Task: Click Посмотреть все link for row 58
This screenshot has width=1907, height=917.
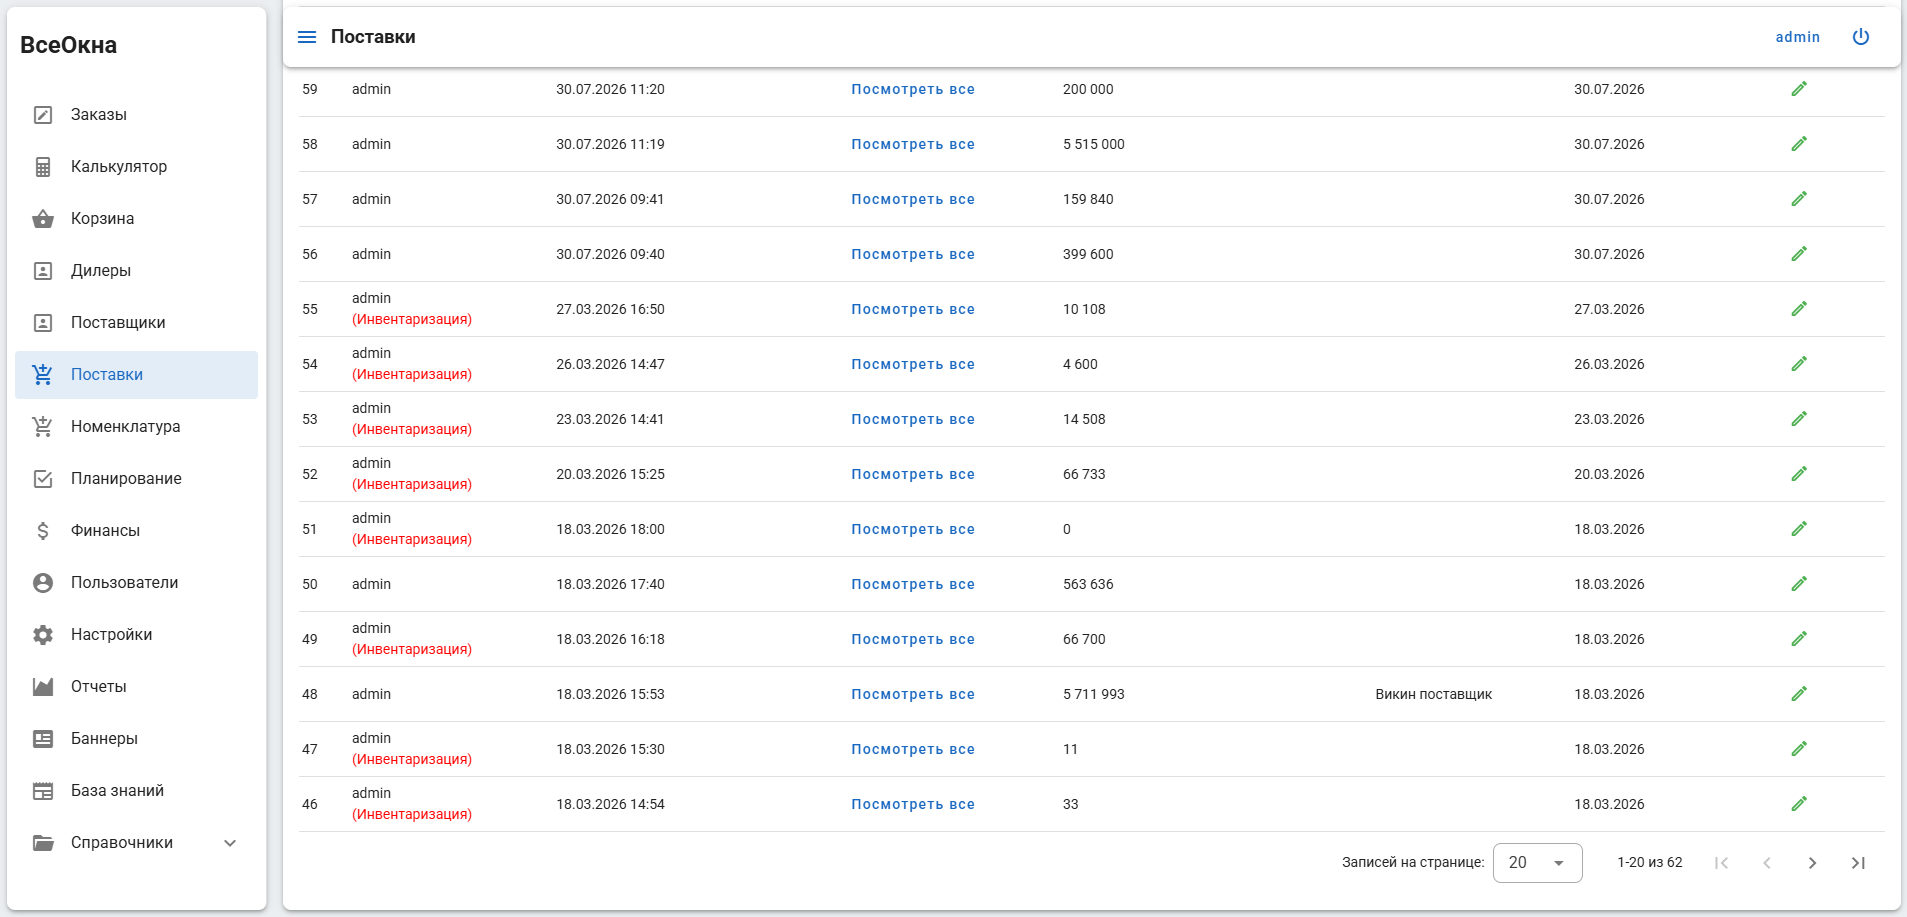Action: (913, 144)
